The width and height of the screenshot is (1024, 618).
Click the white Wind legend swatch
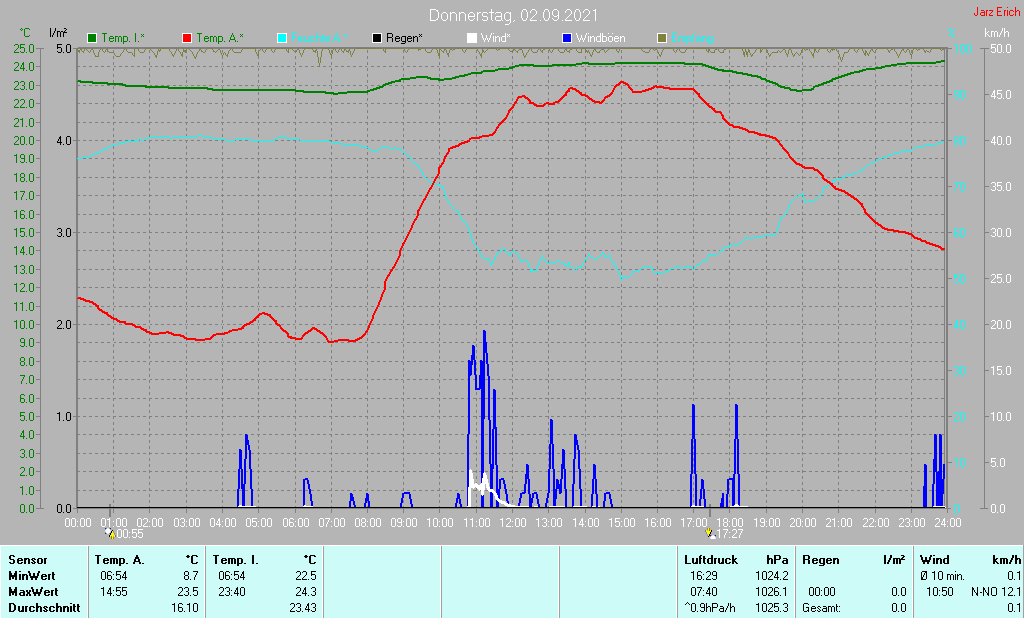click(472, 38)
